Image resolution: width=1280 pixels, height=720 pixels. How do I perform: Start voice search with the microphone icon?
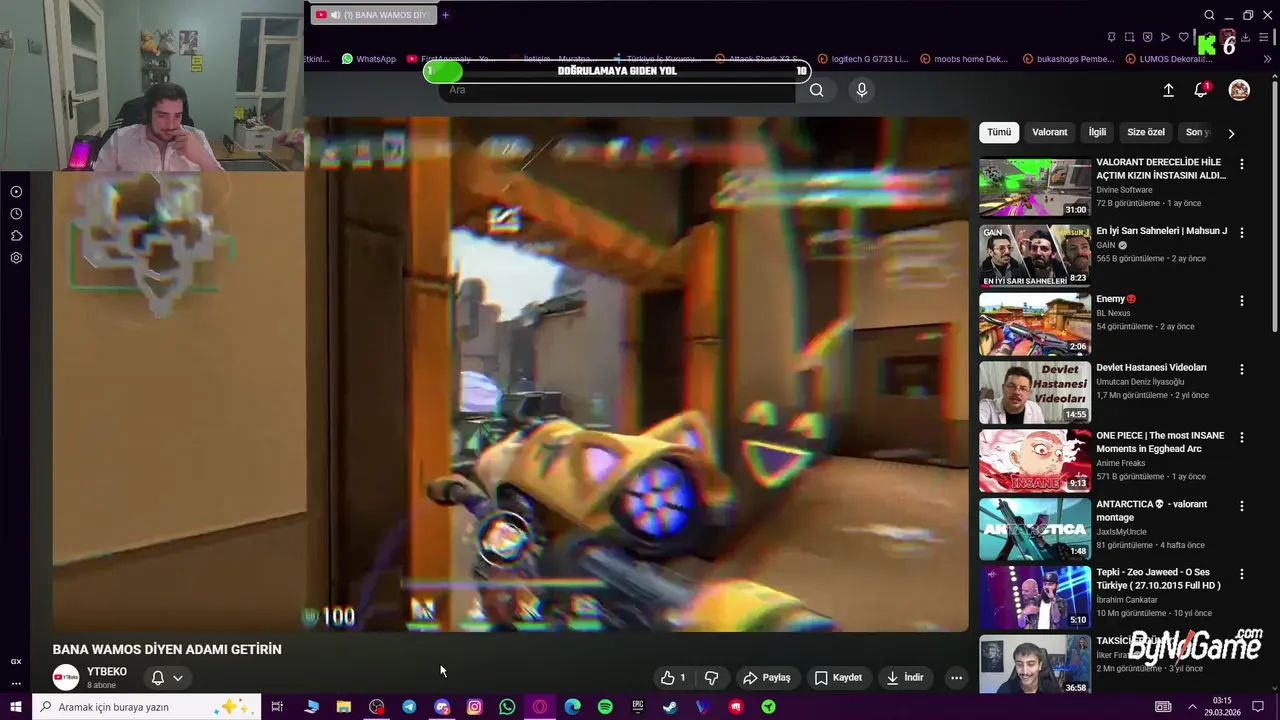click(x=862, y=90)
